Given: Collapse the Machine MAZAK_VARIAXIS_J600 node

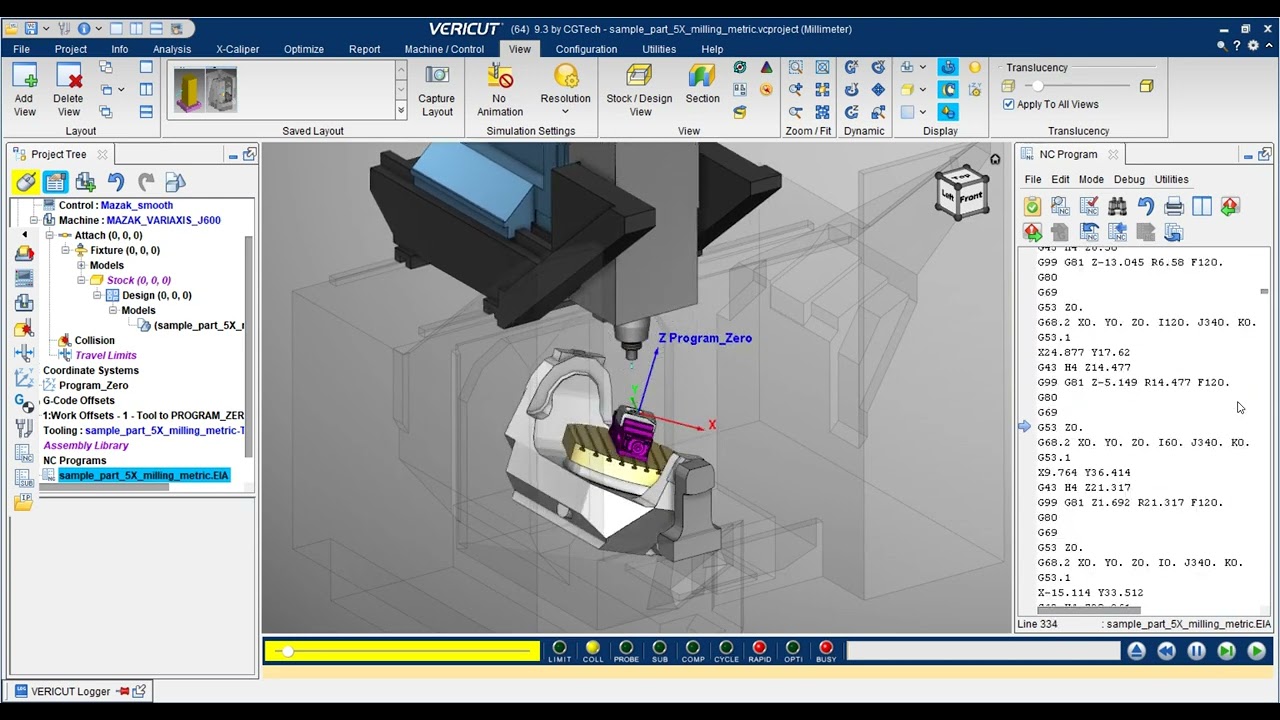Looking at the screenshot, I should 34,220.
